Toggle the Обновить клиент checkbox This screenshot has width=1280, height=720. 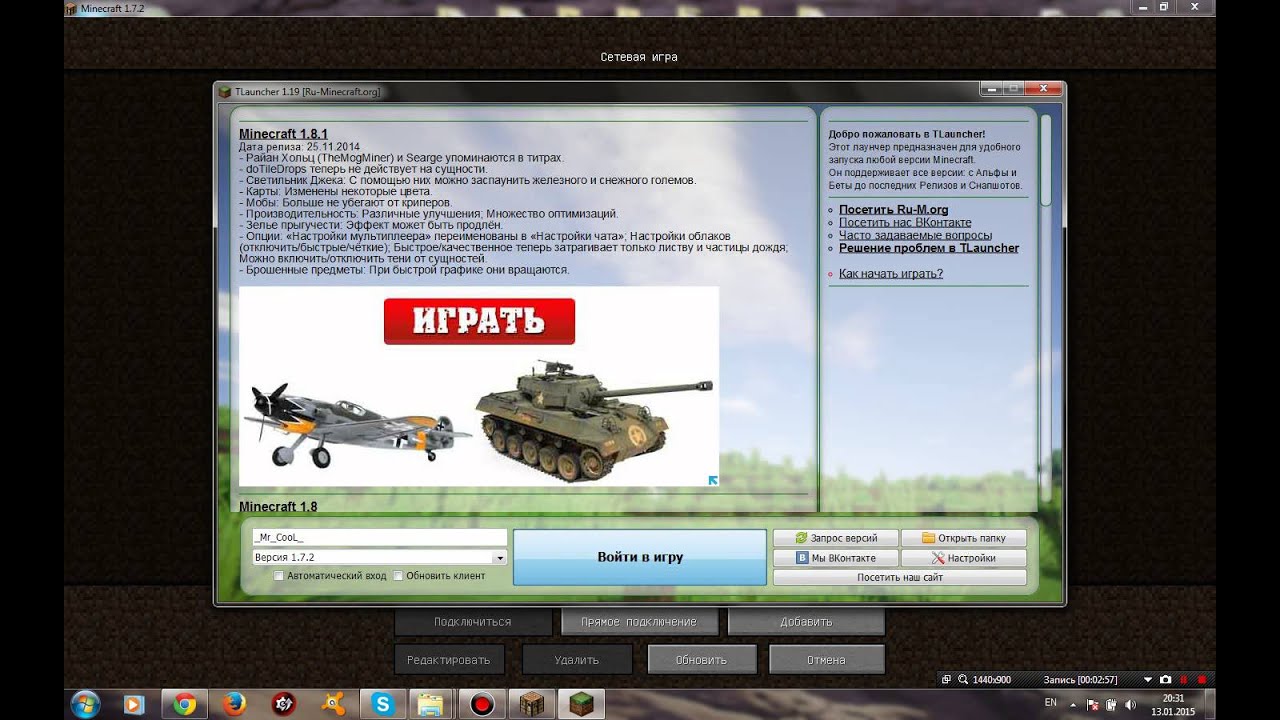398,576
